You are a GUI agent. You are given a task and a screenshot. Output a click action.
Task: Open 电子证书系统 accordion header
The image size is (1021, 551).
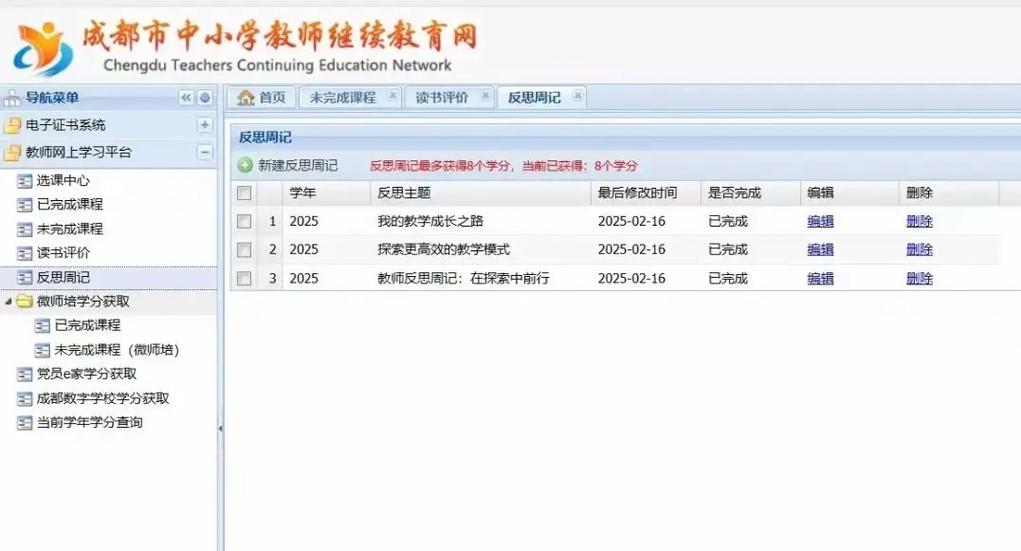coord(108,125)
